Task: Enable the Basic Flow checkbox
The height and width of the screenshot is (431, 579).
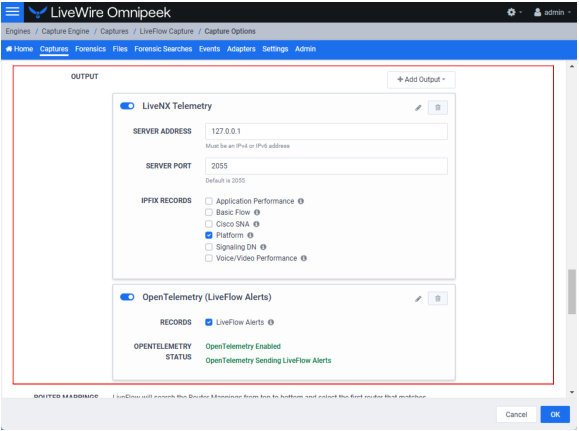Action: (x=209, y=212)
